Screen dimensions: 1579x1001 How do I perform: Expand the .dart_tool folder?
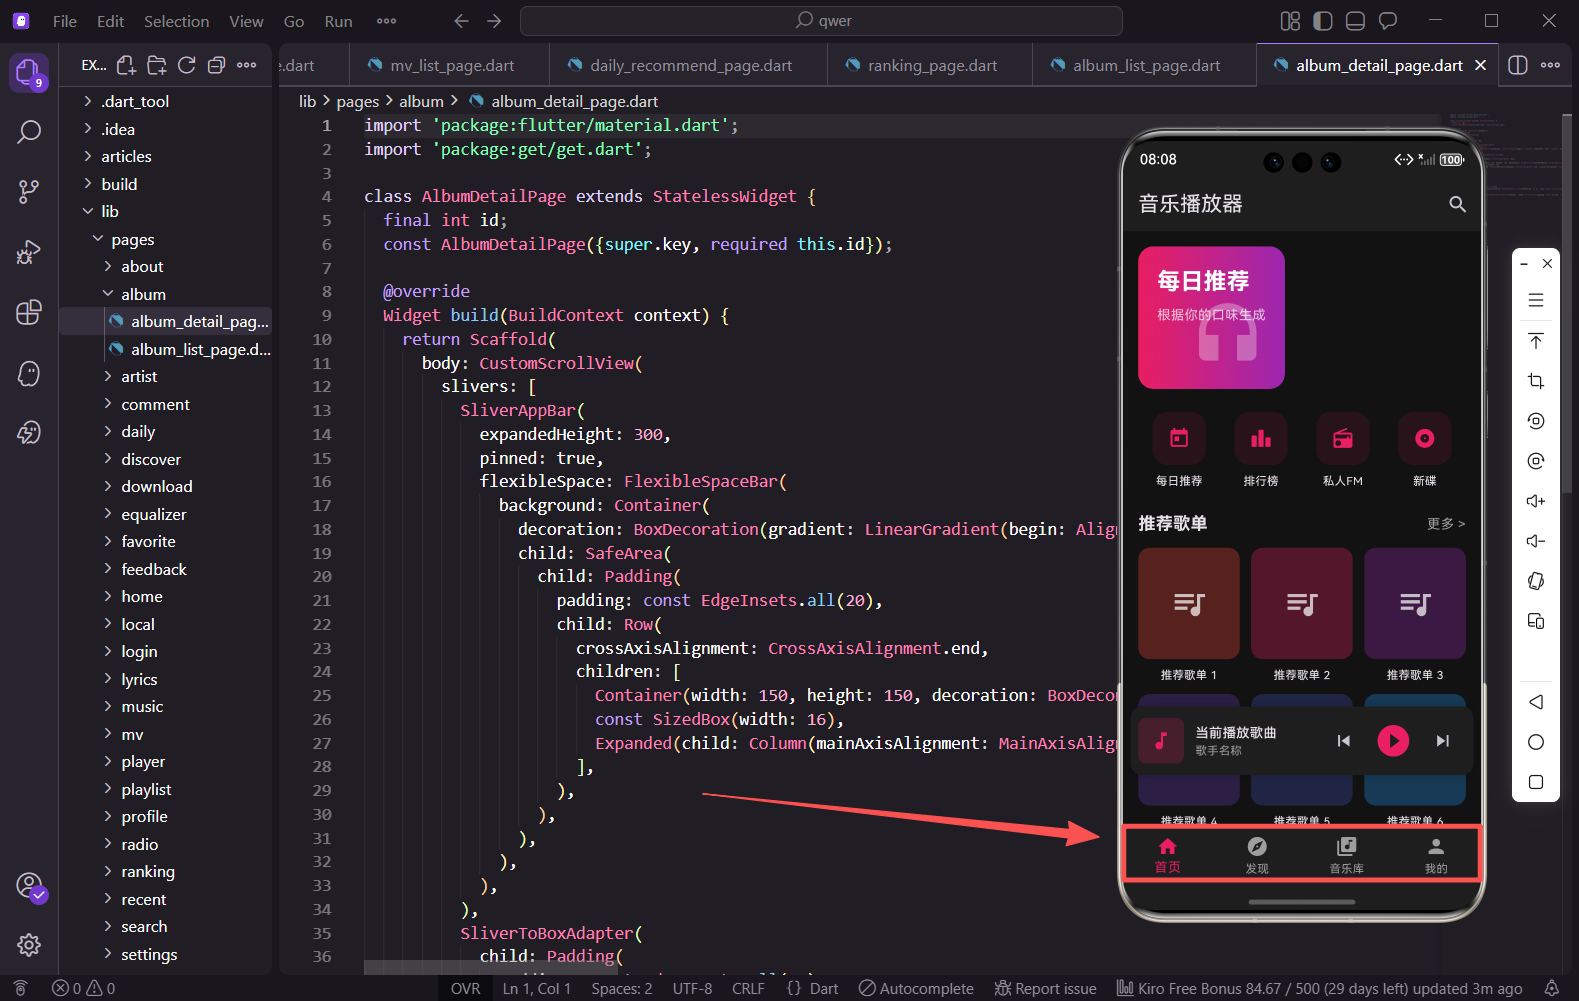165,101
